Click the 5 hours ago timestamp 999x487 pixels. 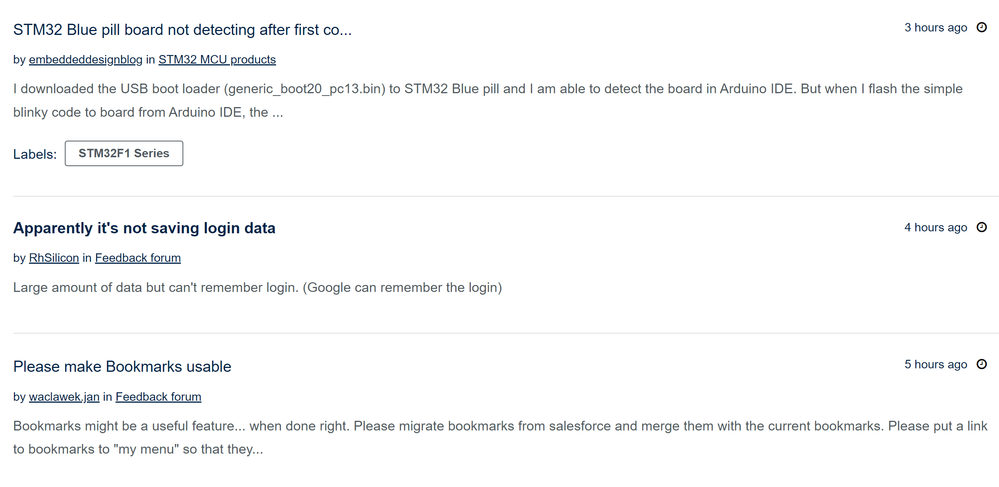pos(935,365)
